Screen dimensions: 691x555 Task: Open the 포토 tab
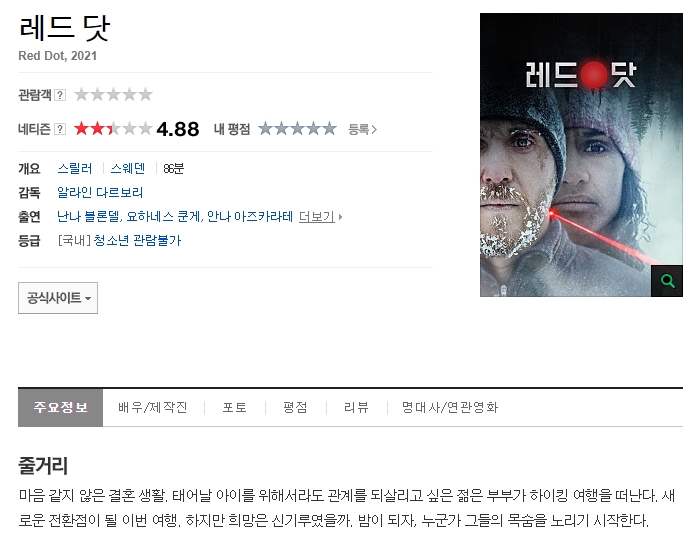(x=234, y=407)
